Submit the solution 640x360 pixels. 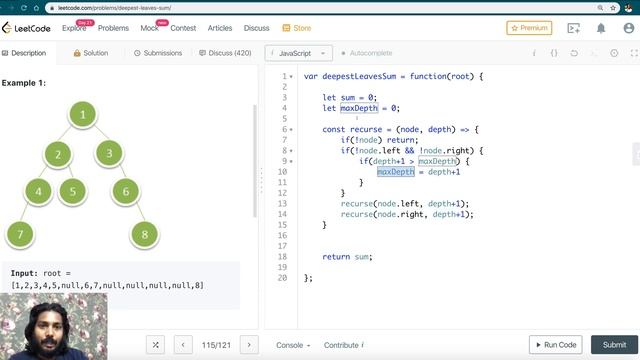pyautogui.click(x=614, y=345)
